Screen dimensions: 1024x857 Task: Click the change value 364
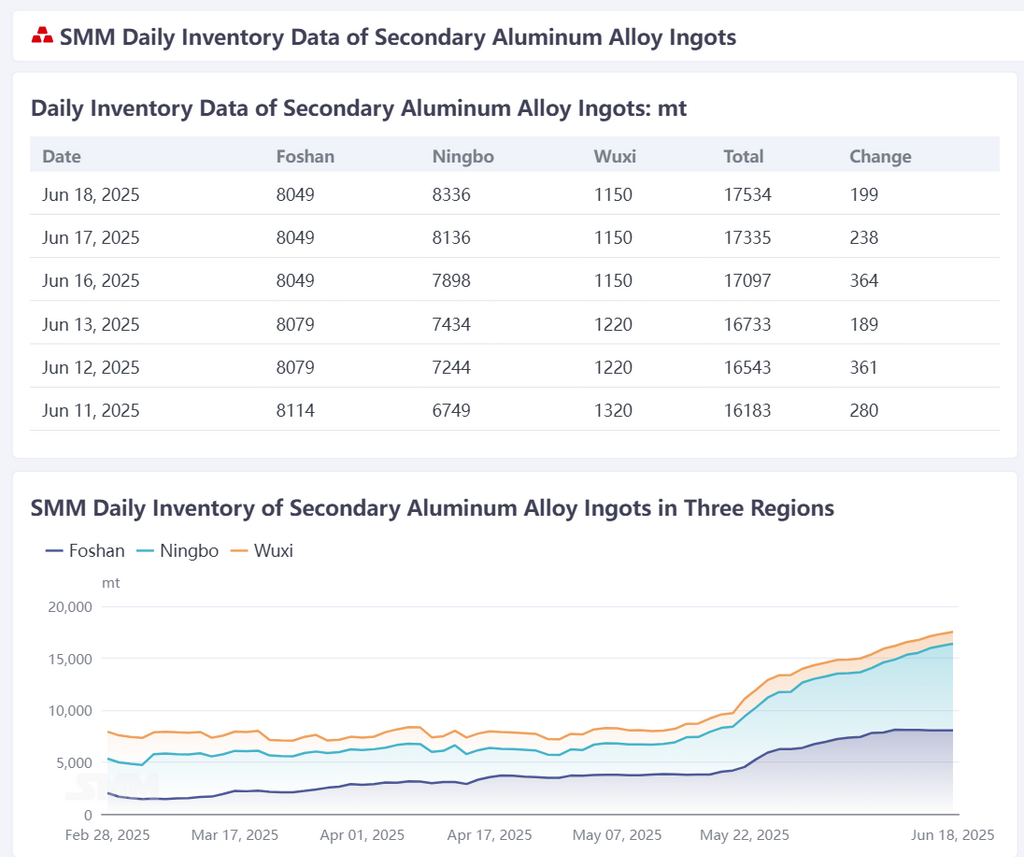[x=864, y=281]
